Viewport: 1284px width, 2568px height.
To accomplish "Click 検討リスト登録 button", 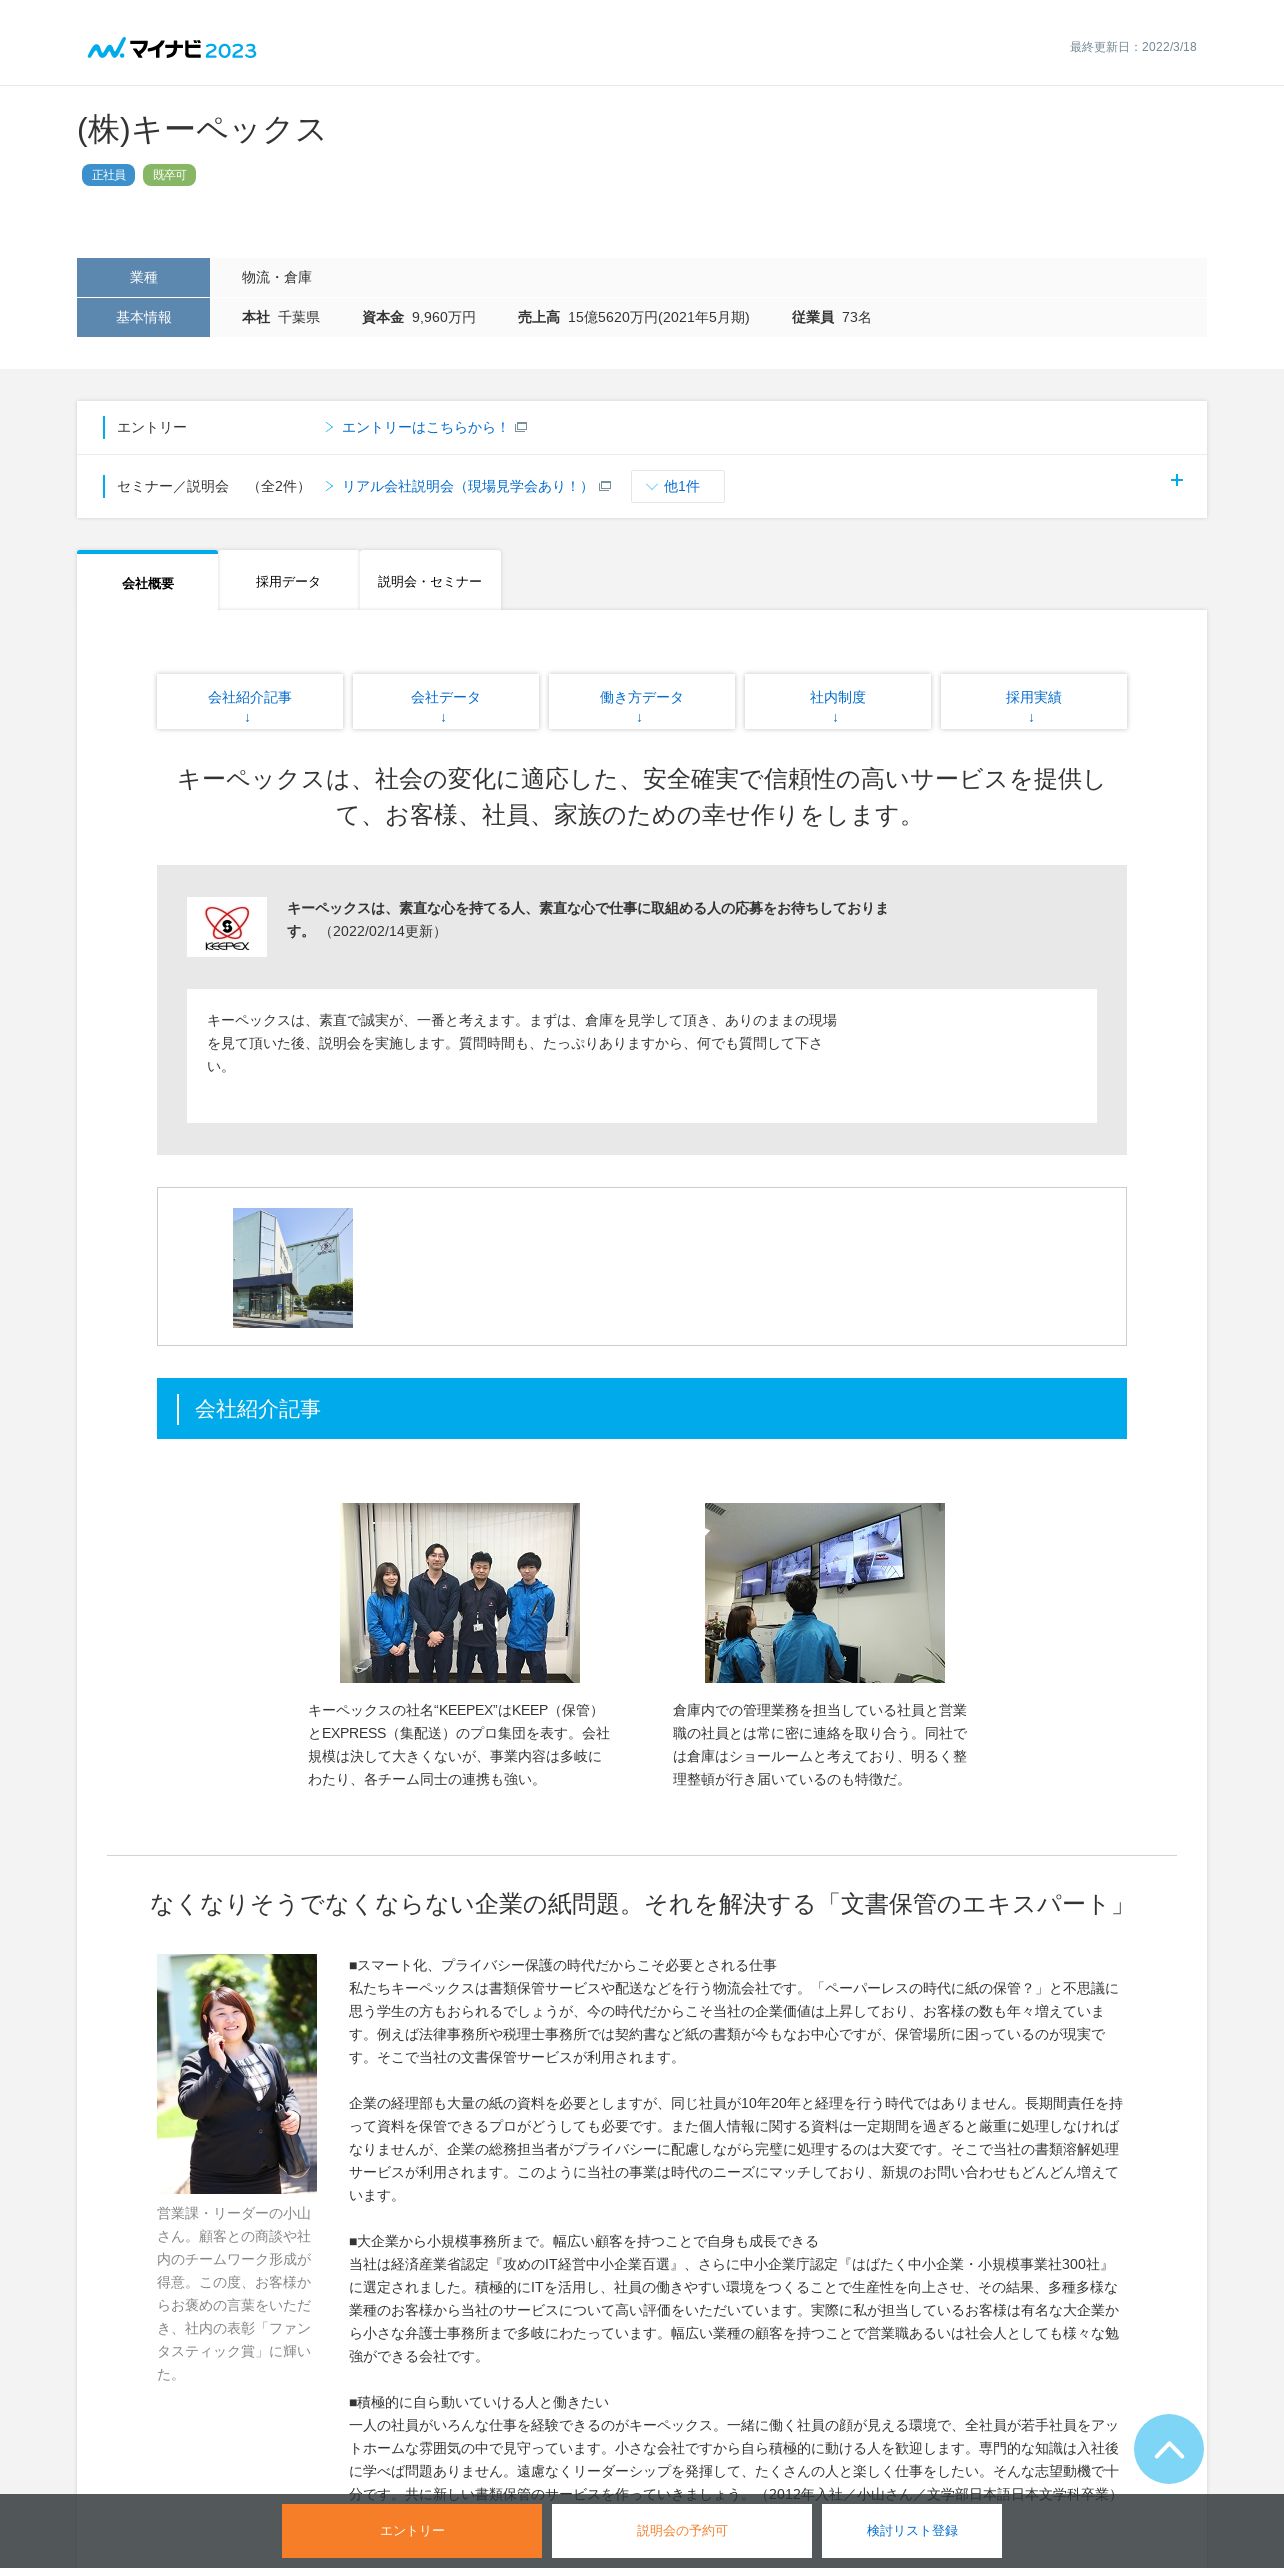I will pos(912,2530).
